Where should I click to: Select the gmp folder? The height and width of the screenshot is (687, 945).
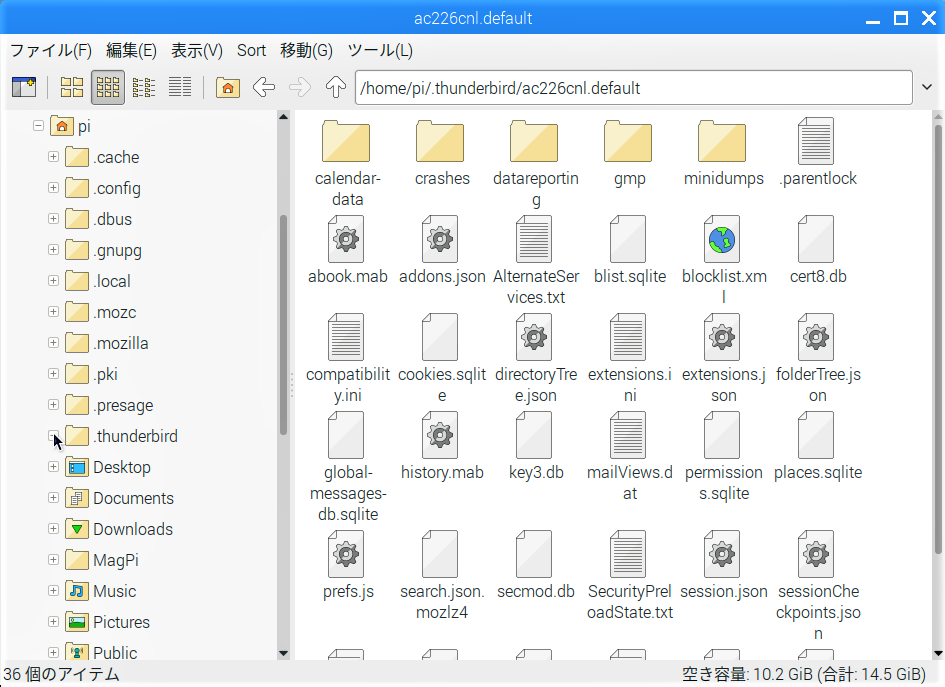coord(629,153)
